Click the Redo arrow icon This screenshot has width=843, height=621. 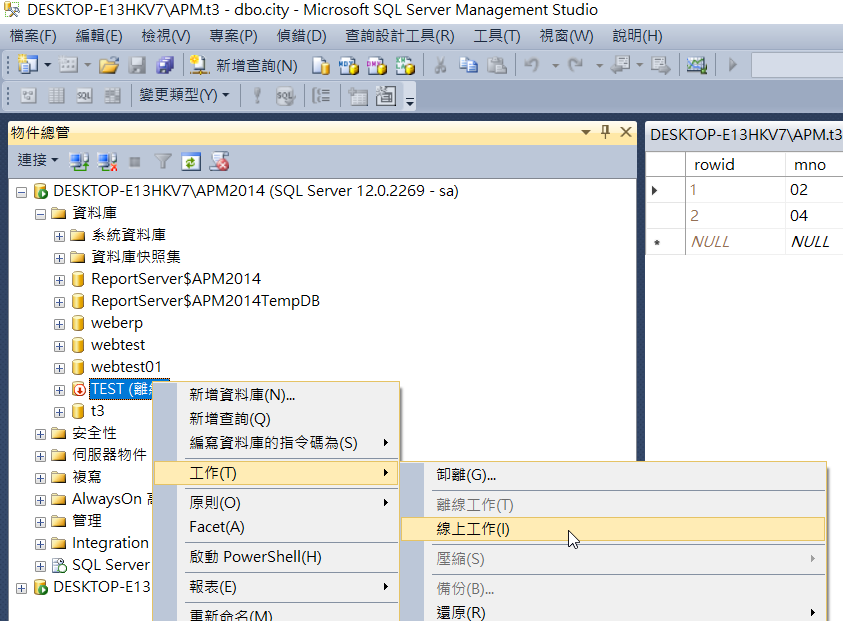576,66
